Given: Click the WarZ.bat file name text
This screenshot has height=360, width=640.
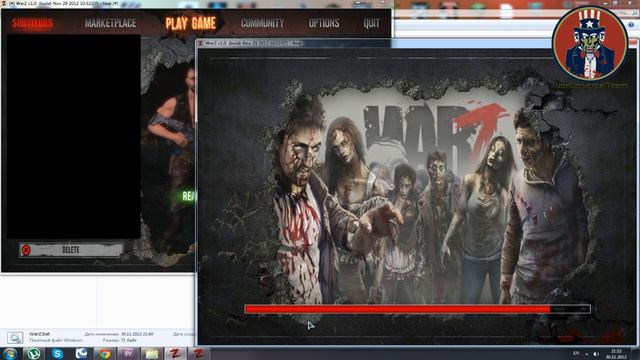Looking at the screenshot, I should point(39,334).
